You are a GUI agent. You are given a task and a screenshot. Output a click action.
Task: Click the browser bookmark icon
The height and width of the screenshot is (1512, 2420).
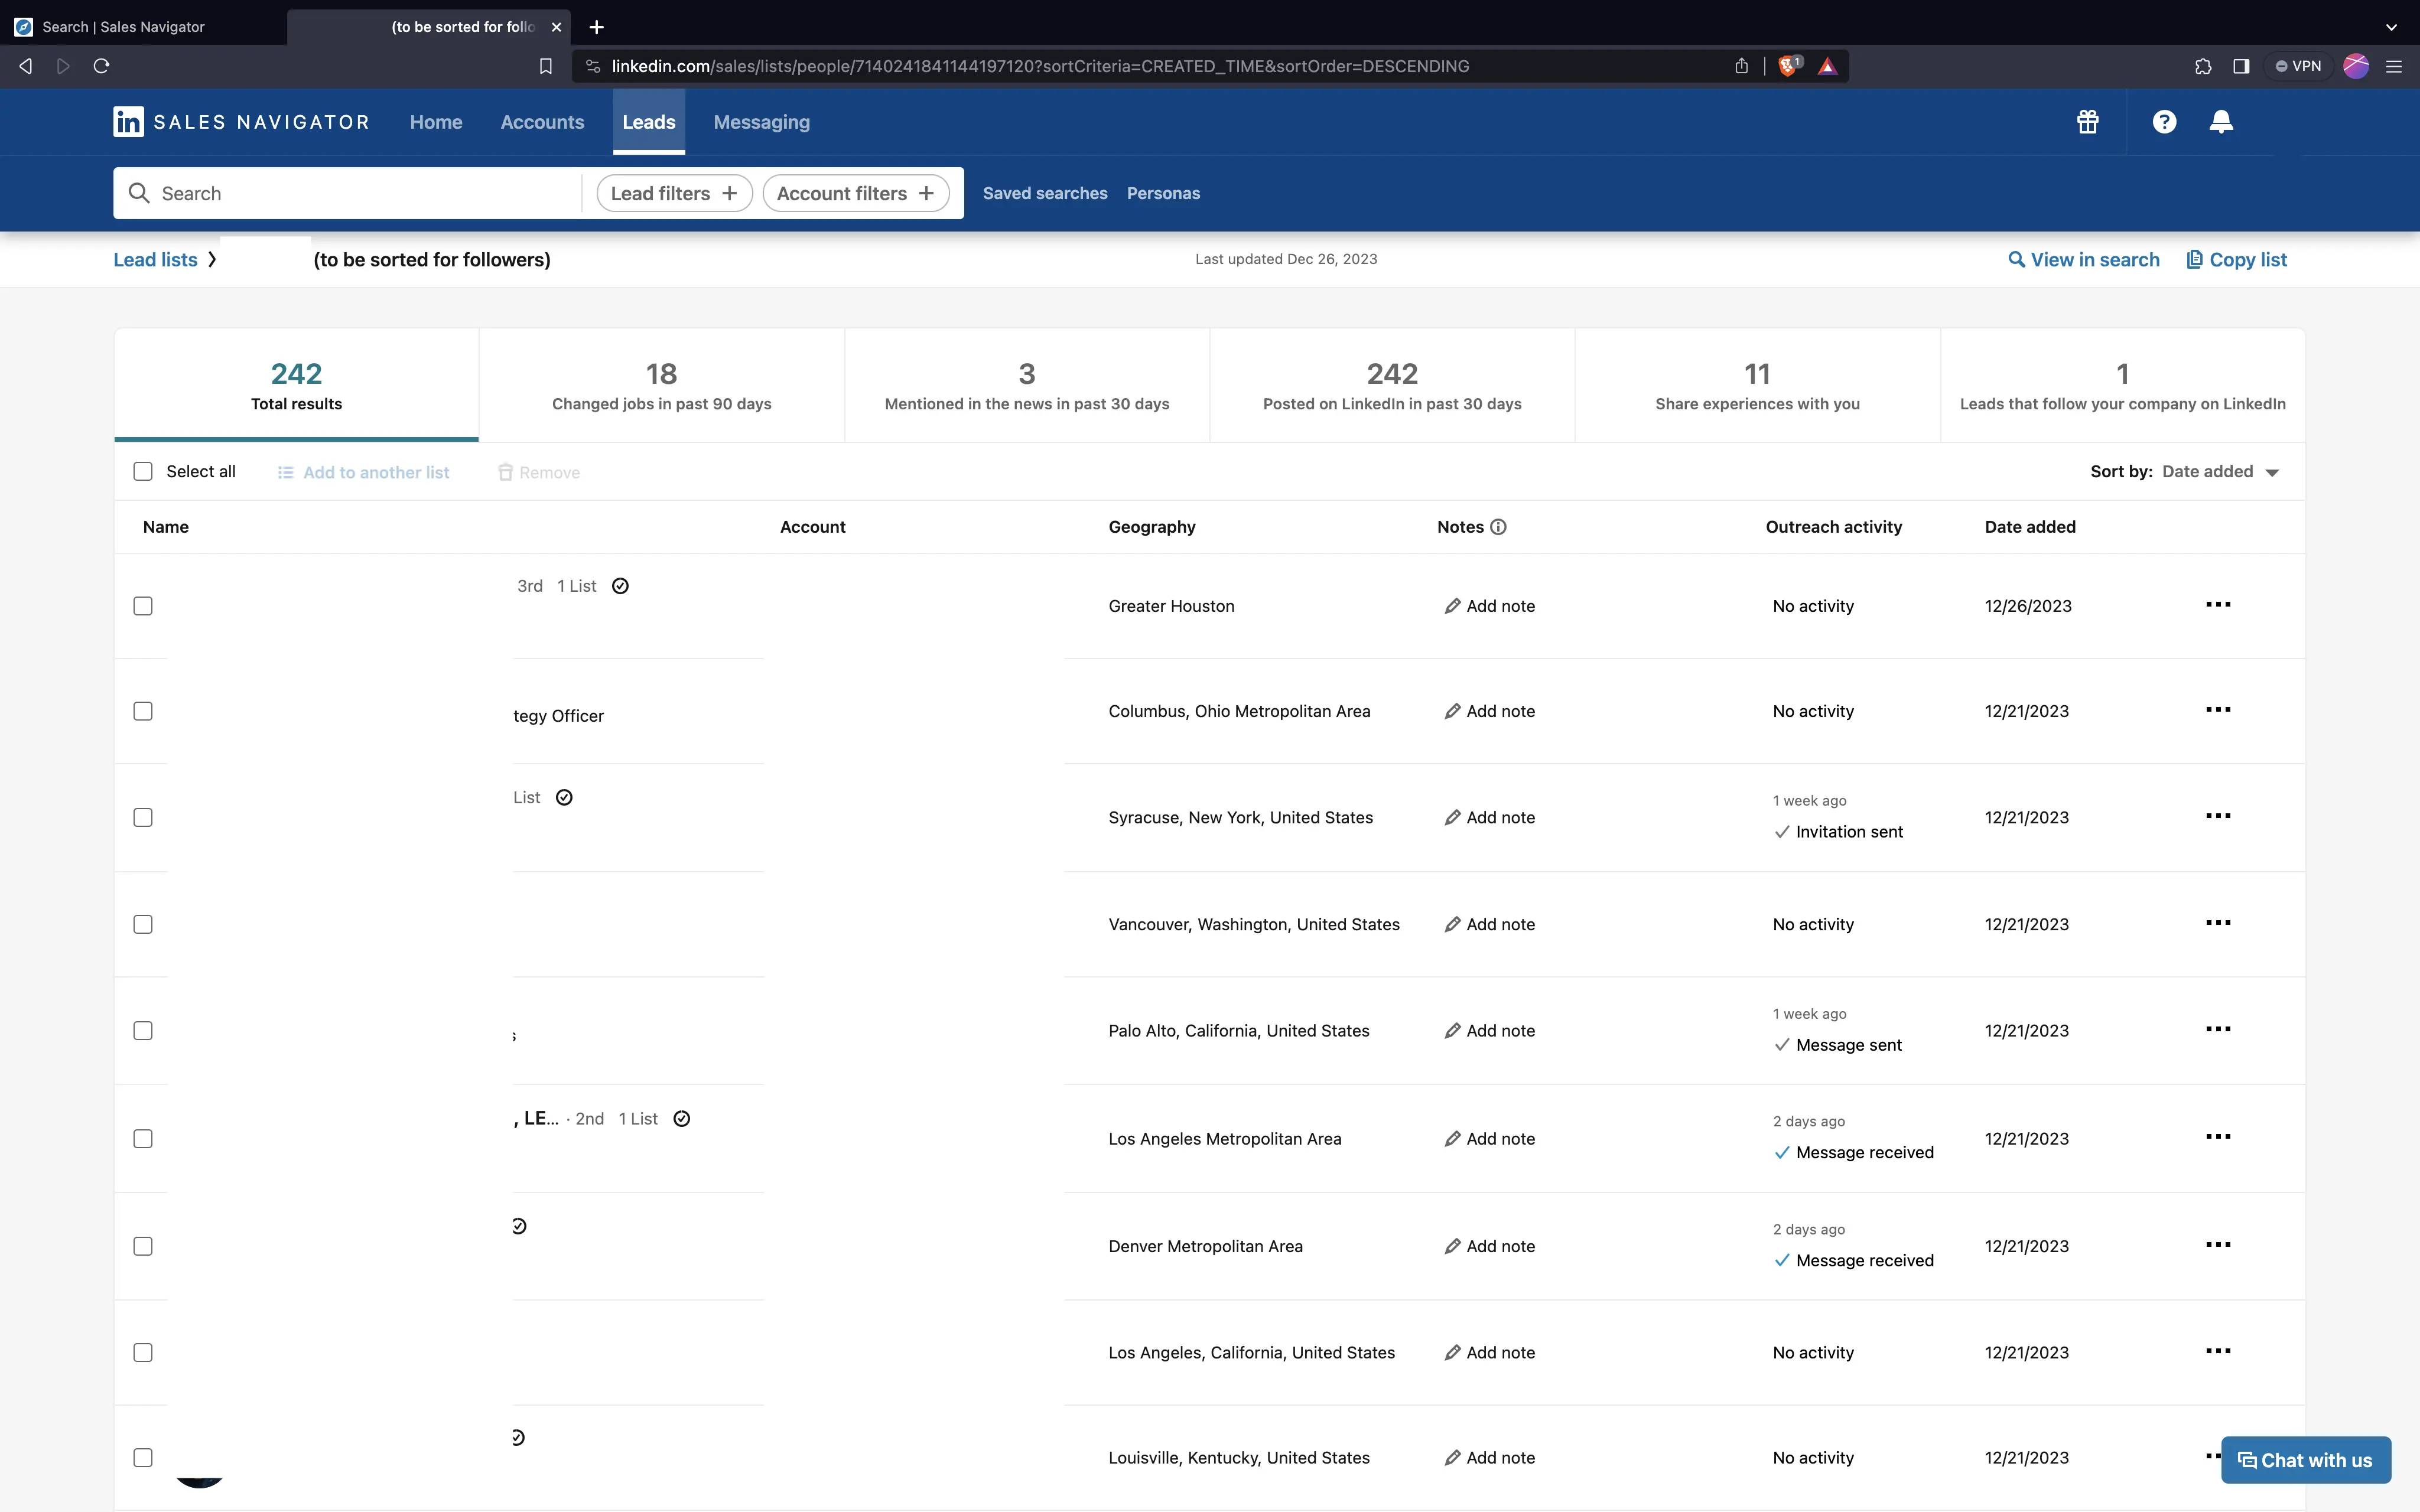545,66
